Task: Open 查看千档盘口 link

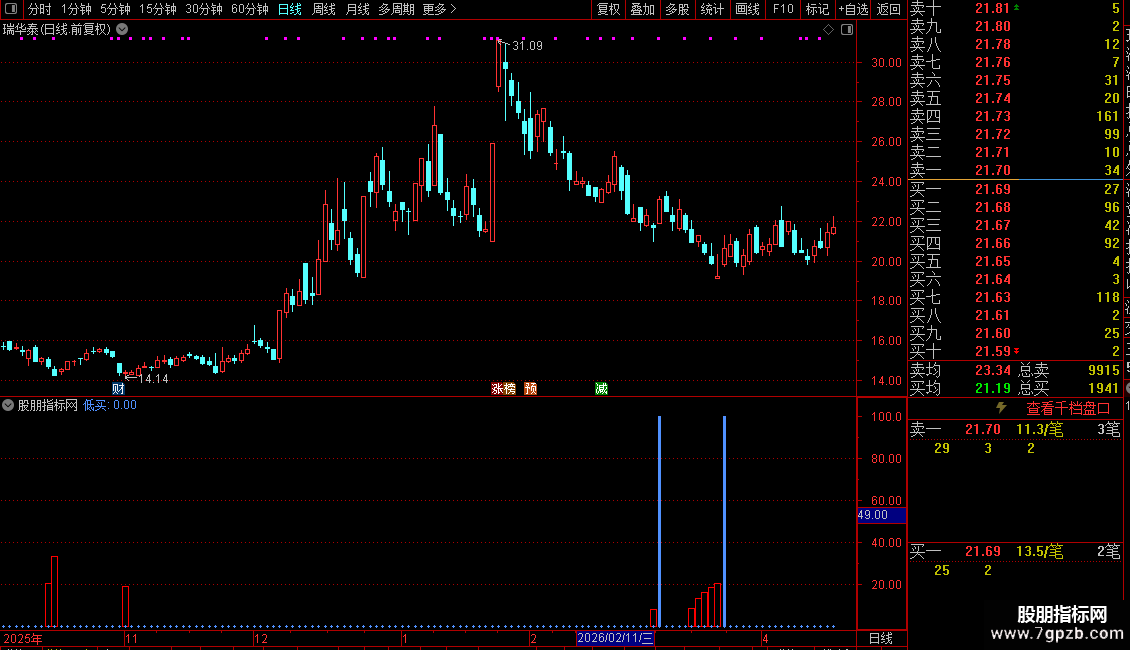Action: tap(1068, 409)
